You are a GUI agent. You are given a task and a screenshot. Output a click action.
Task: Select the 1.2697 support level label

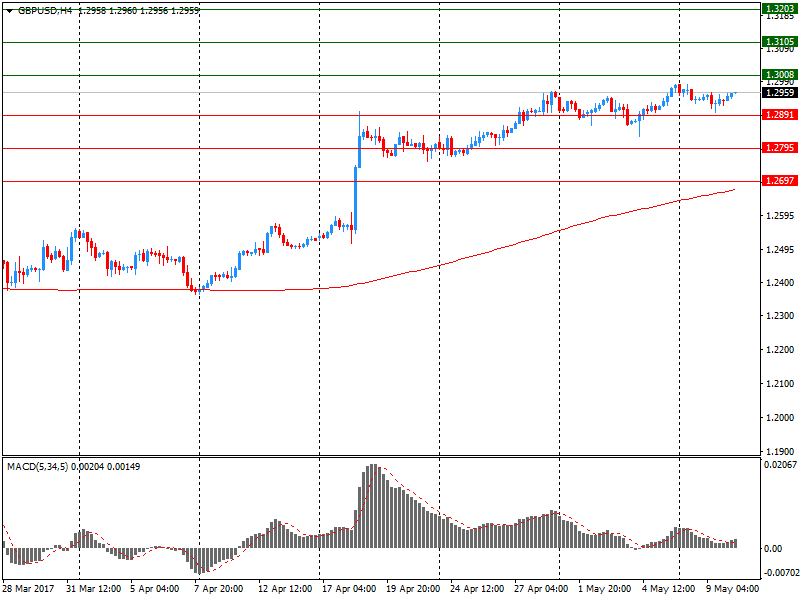[x=780, y=180]
